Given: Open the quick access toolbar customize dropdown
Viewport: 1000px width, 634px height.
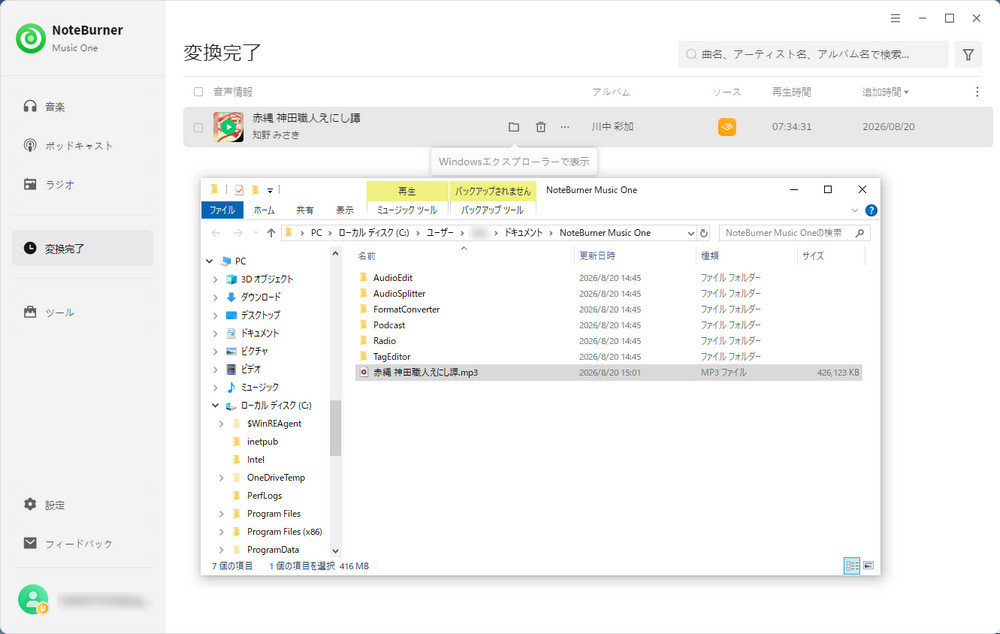Looking at the screenshot, I should (x=270, y=190).
